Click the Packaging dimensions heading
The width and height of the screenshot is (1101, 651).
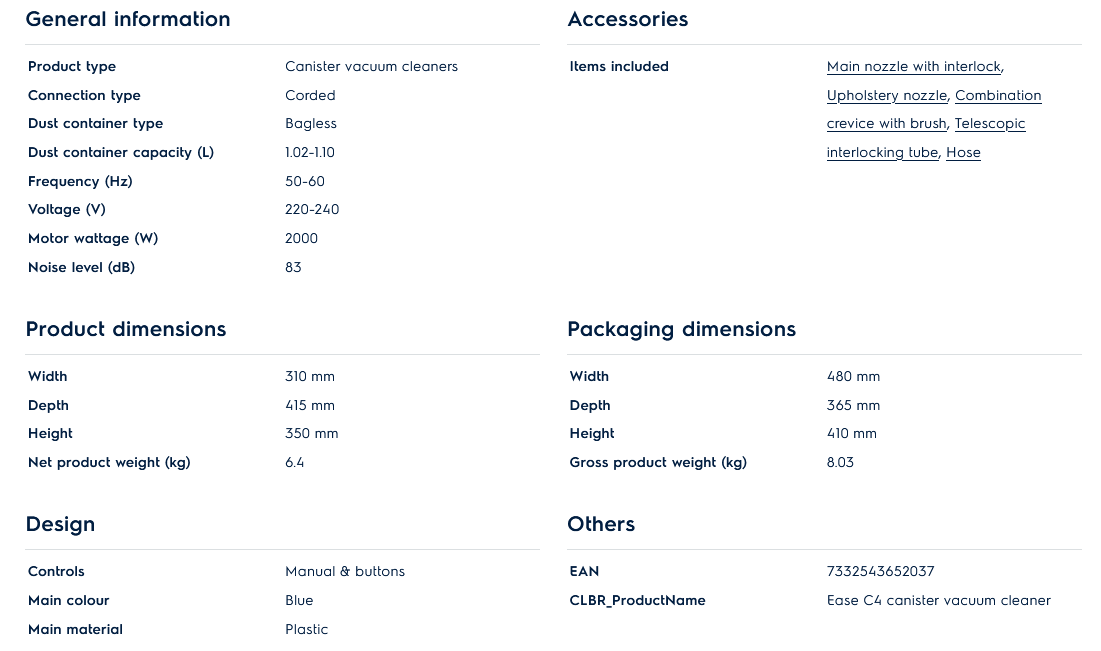681,329
